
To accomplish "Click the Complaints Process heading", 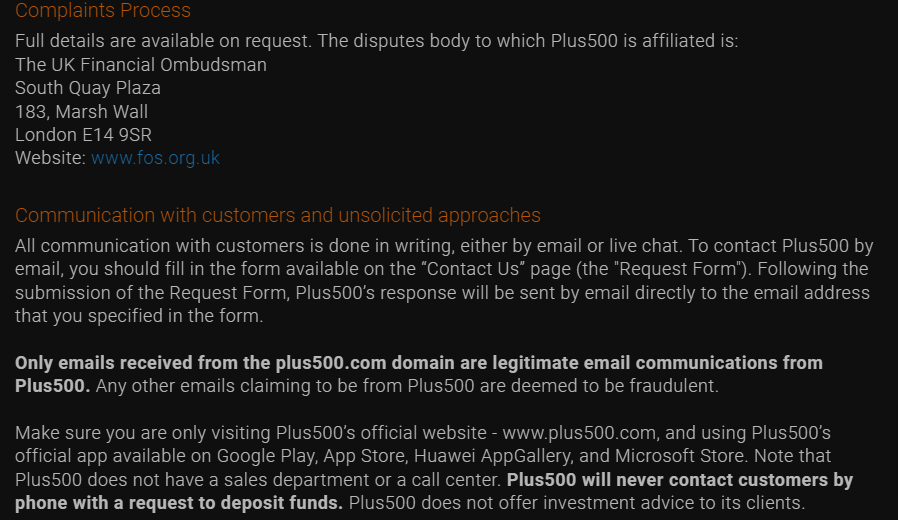I will pos(103,10).
